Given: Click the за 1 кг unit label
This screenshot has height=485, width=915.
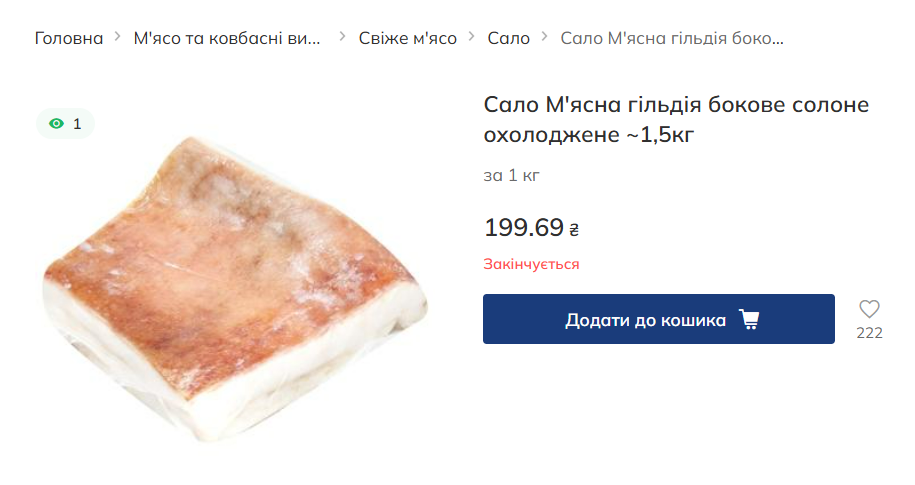Looking at the screenshot, I should 512,176.
